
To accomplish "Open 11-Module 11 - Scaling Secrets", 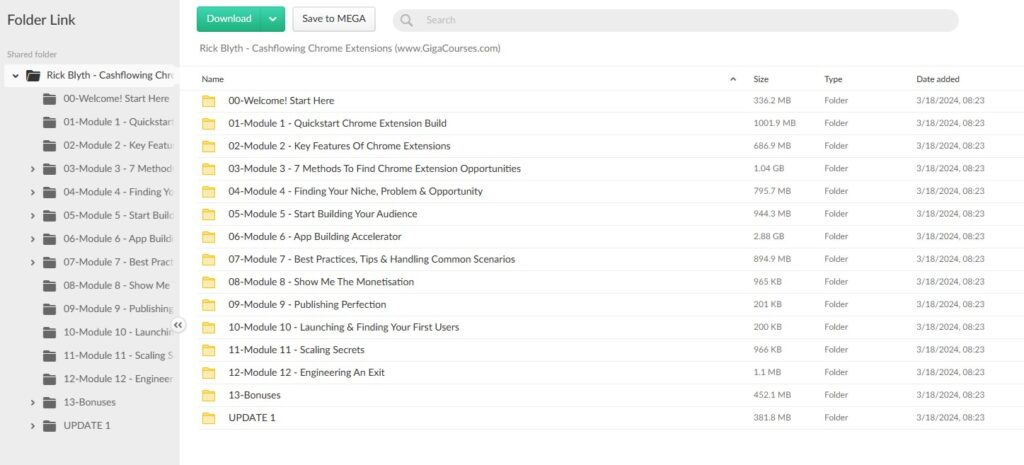I will (x=296, y=350).
